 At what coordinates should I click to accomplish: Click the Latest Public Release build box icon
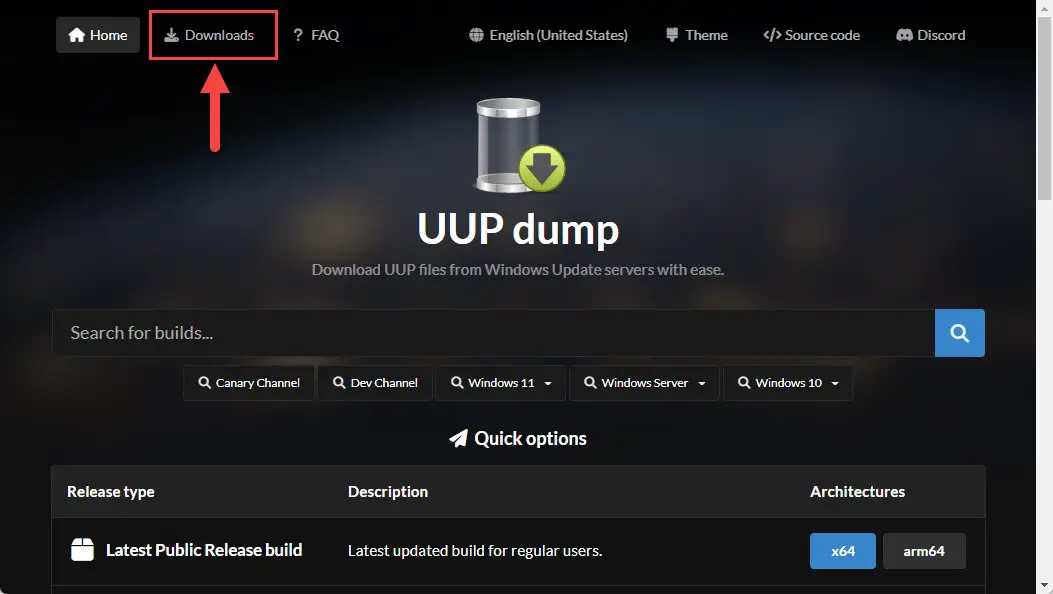(83, 550)
